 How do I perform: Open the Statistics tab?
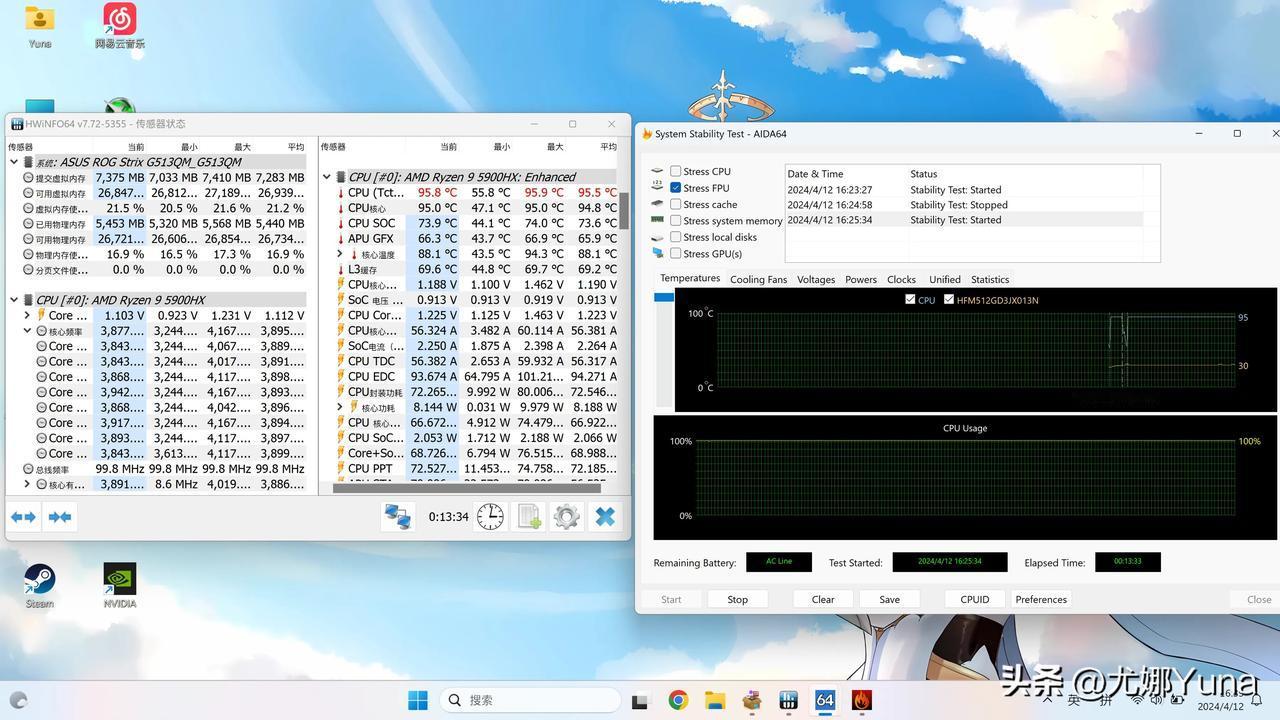coord(989,280)
